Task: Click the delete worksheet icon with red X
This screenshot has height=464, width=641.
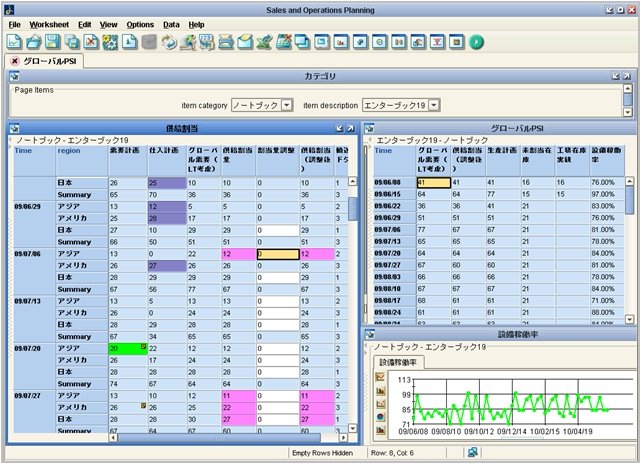Action: (x=91, y=42)
